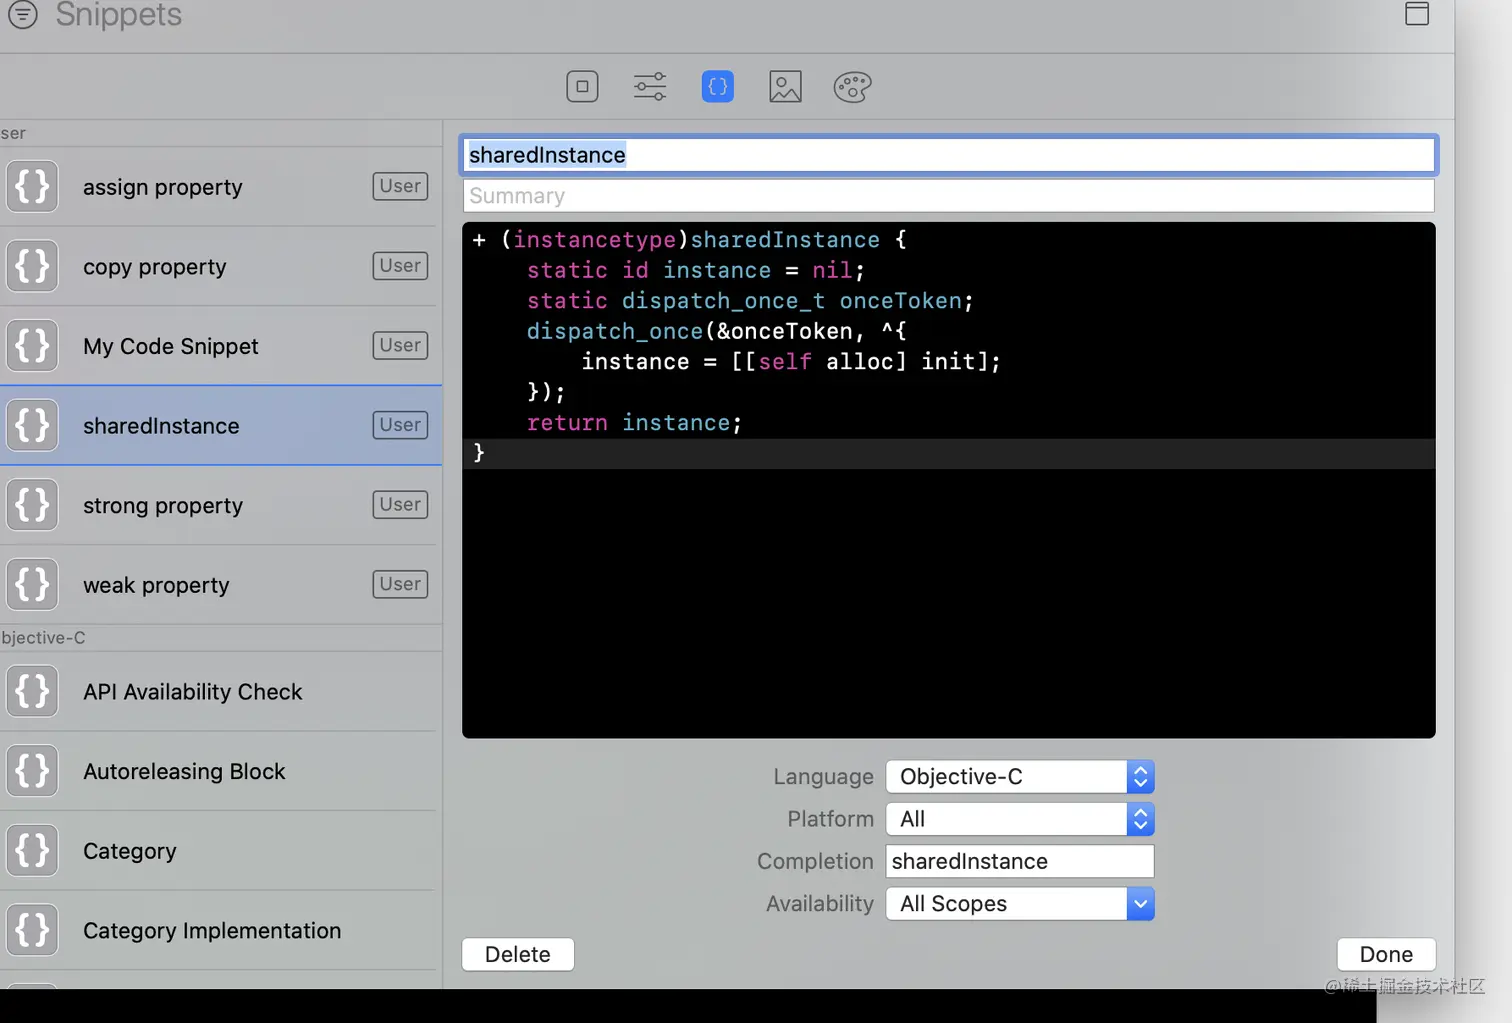Click the '+ (instancetype)sharedInstance {' line
The image size is (1512, 1023).
tap(690, 240)
